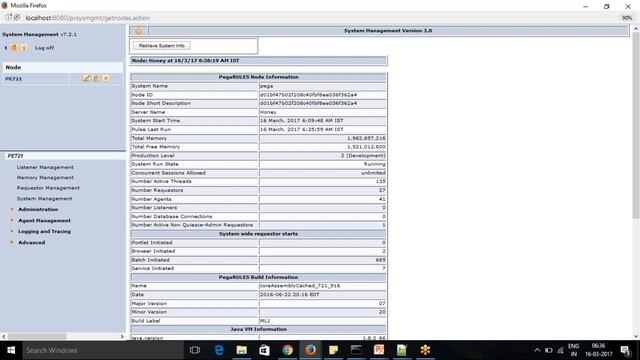Click the Total Free Memory value

pyautogui.click(x=366, y=147)
